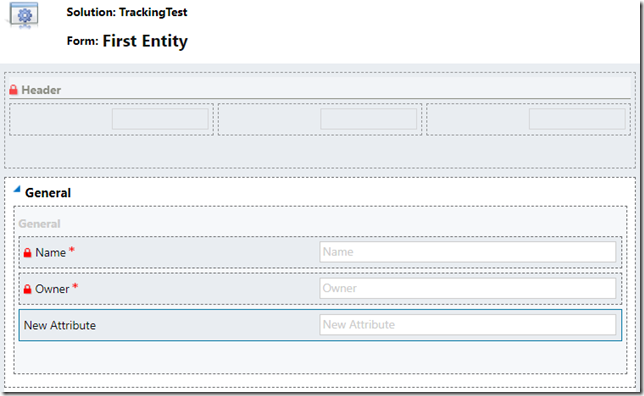The image size is (644, 396).
Task: Click the Solution: TrackingTest heading
Action: coord(127,12)
